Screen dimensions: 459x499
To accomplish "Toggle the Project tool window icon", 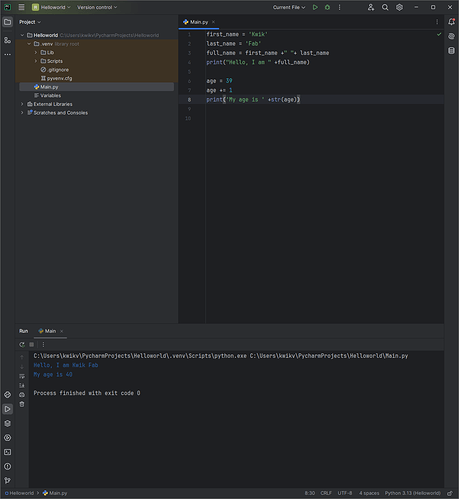I will pyautogui.click(x=7, y=22).
